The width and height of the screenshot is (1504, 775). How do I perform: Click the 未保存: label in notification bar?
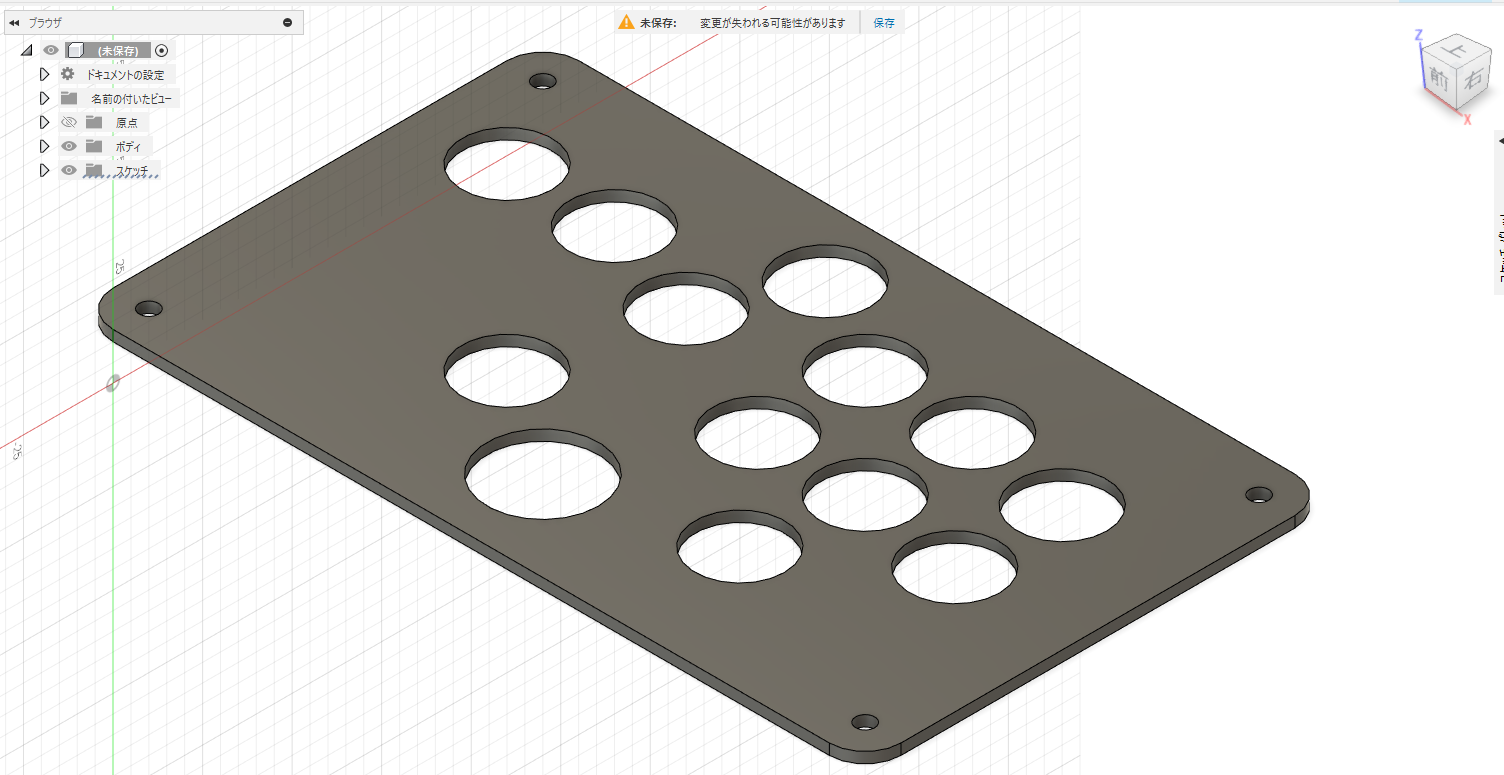(658, 22)
